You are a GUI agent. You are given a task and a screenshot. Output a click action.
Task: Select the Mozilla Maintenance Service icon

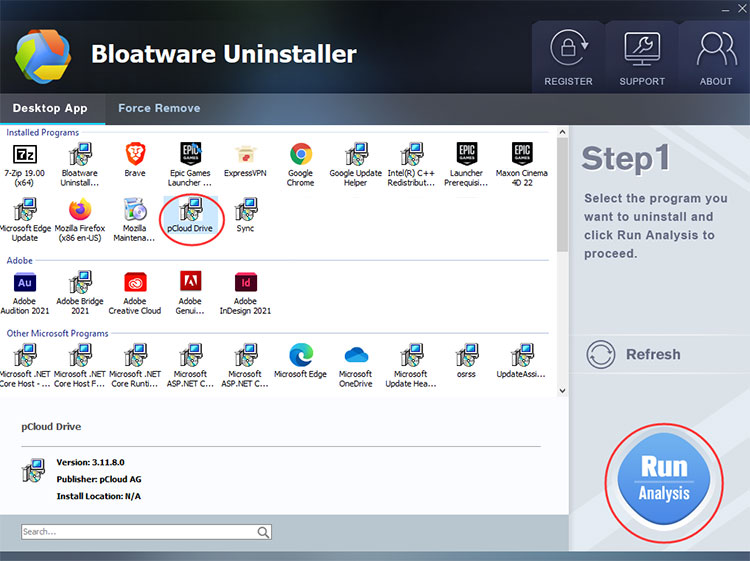[135, 209]
